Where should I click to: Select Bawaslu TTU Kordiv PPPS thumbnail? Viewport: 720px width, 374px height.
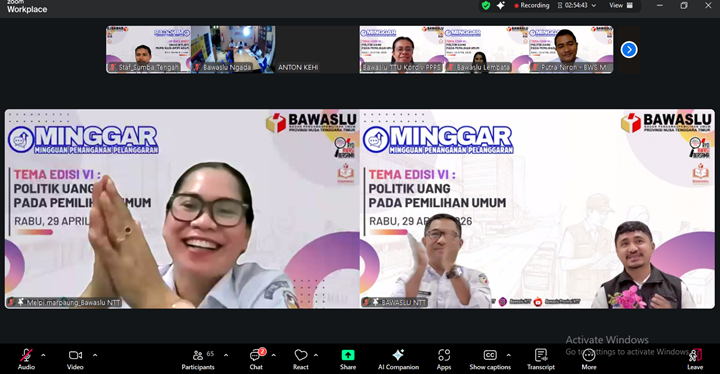402,49
